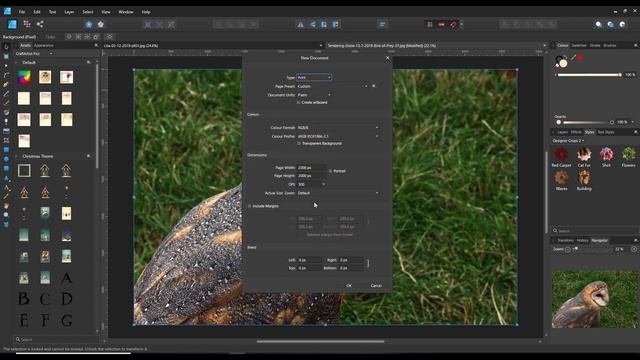
Task: Click the Designer persona icon in the toolbar
Action: pos(12,24)
